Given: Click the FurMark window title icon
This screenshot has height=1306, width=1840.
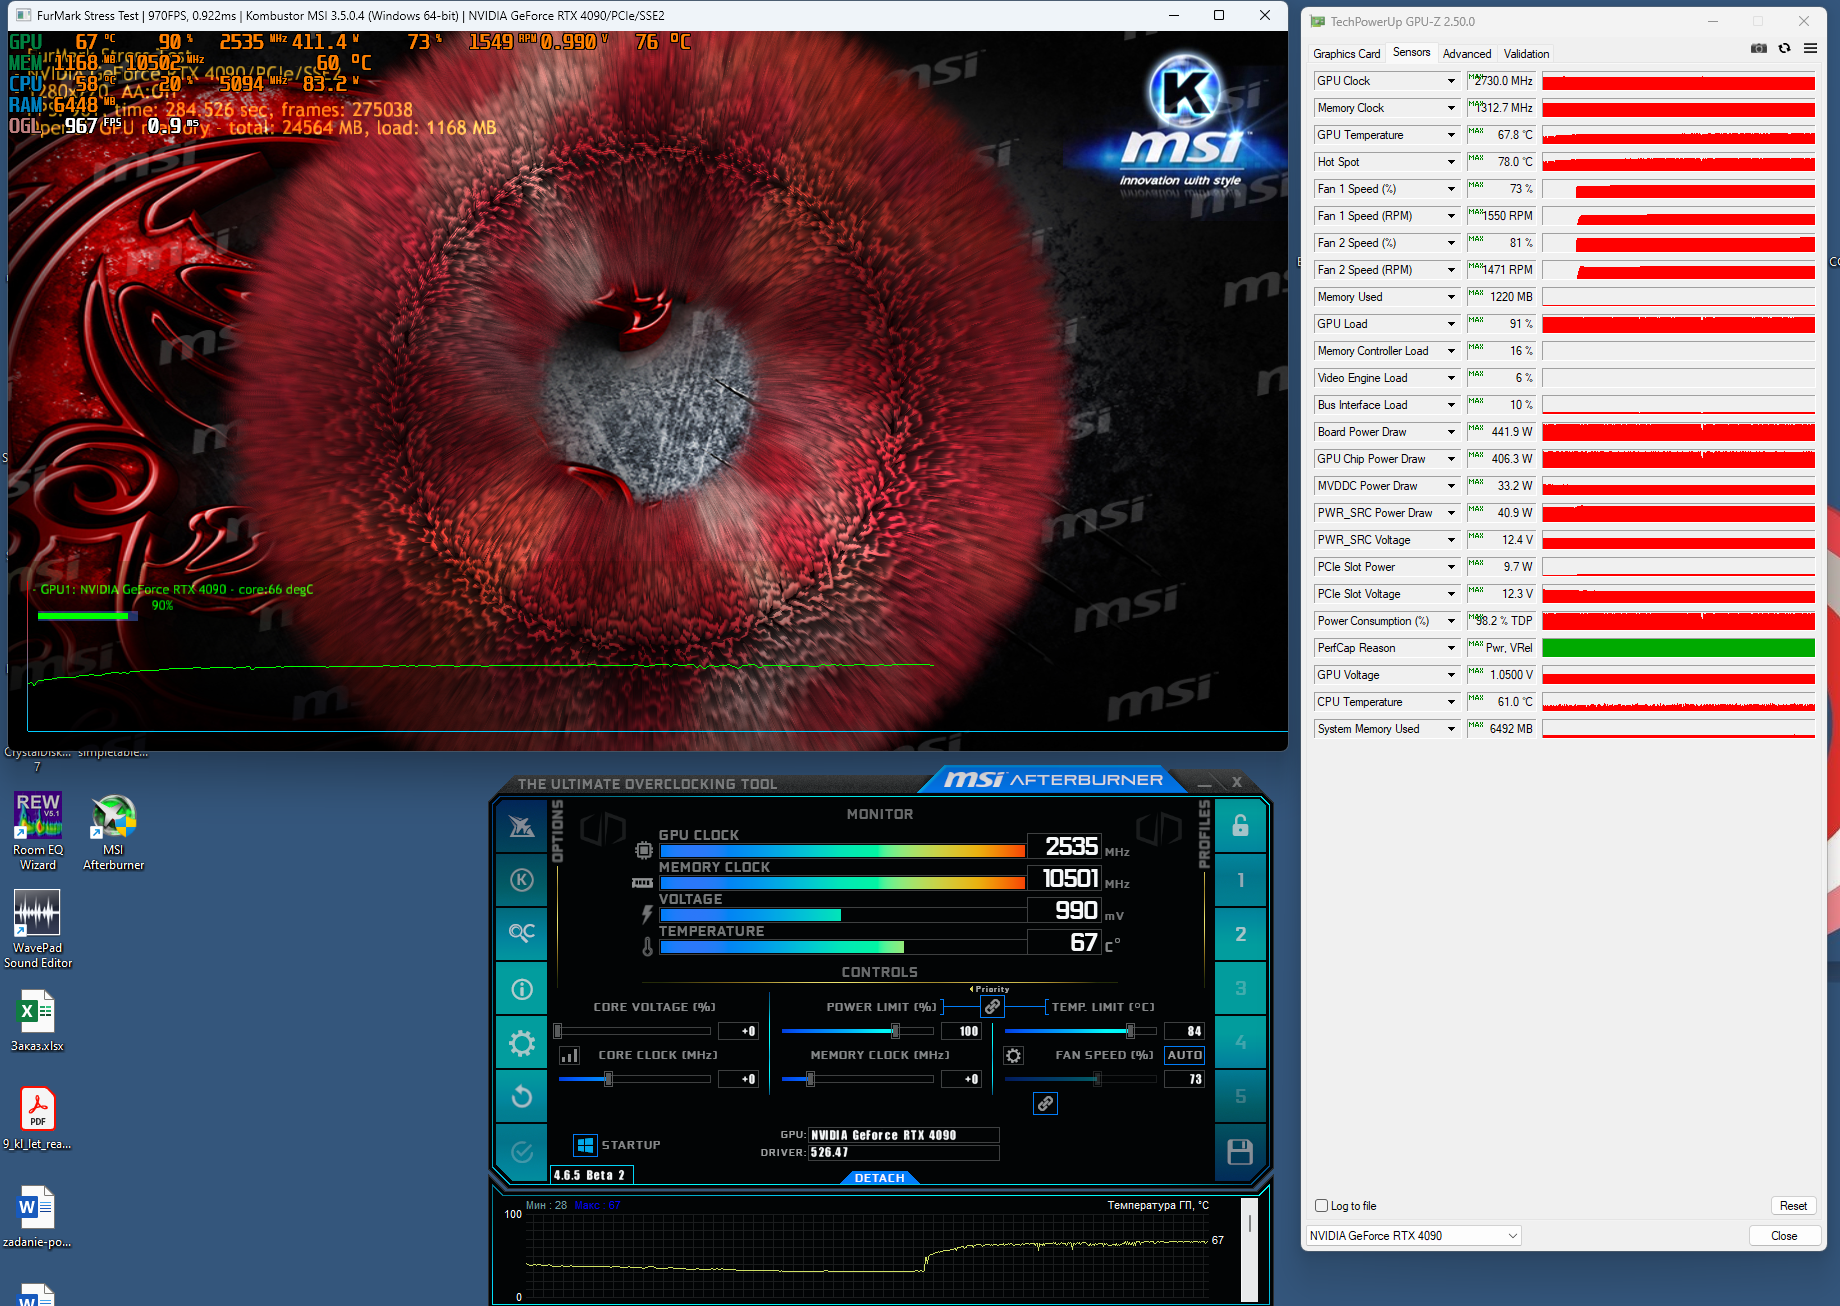Looking at the screenshot, I should 23,15.
